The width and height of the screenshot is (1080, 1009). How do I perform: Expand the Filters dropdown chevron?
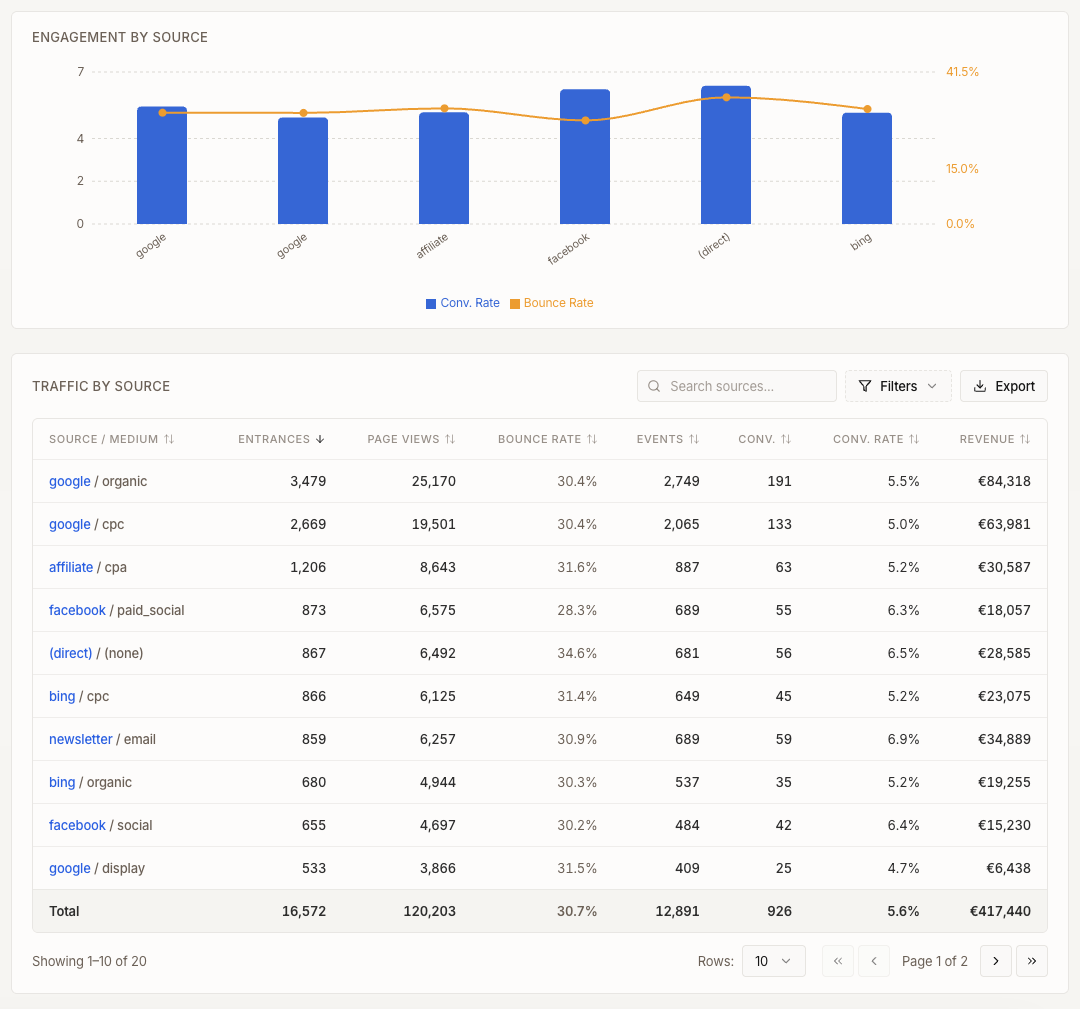tap(932, 386)
